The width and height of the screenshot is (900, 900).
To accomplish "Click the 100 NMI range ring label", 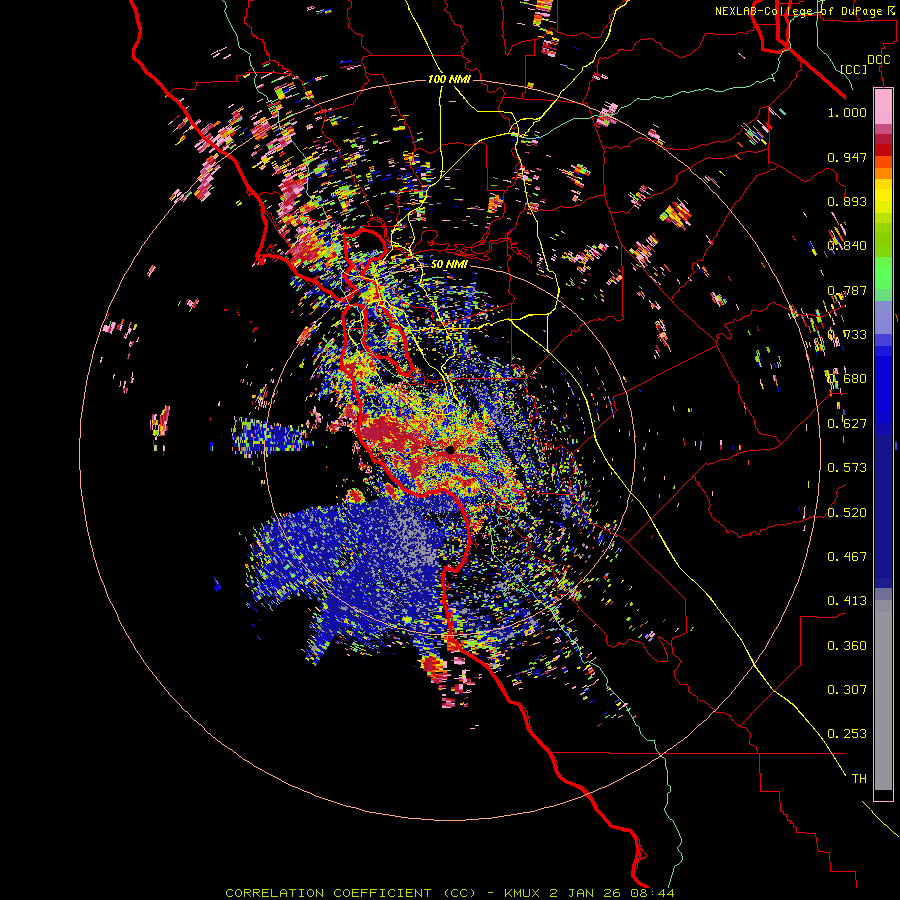I will pos(449,79).
